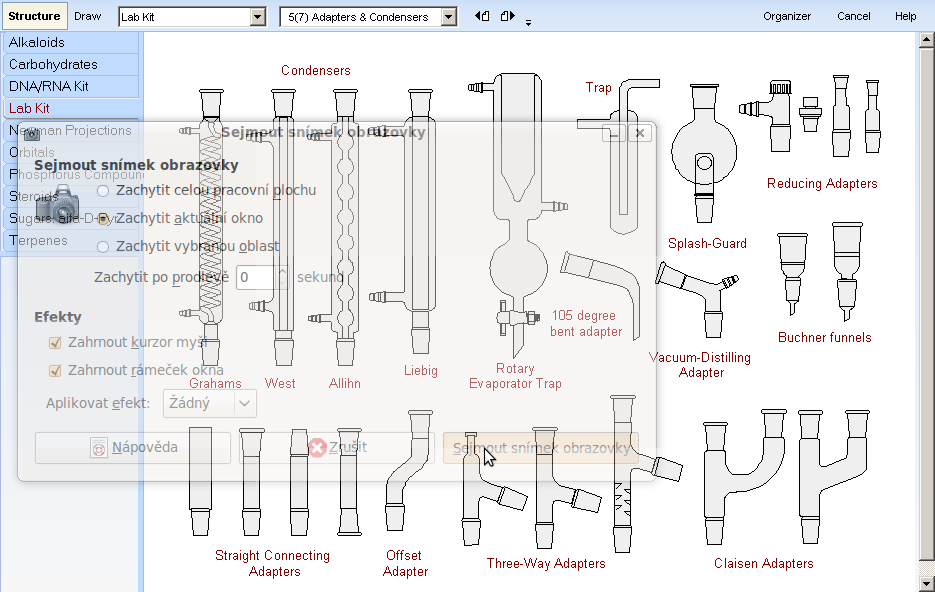Viewport: 935px width, 592px height.
Task: Open the small toolbar overflow arrow
Action: coord(528,23)
